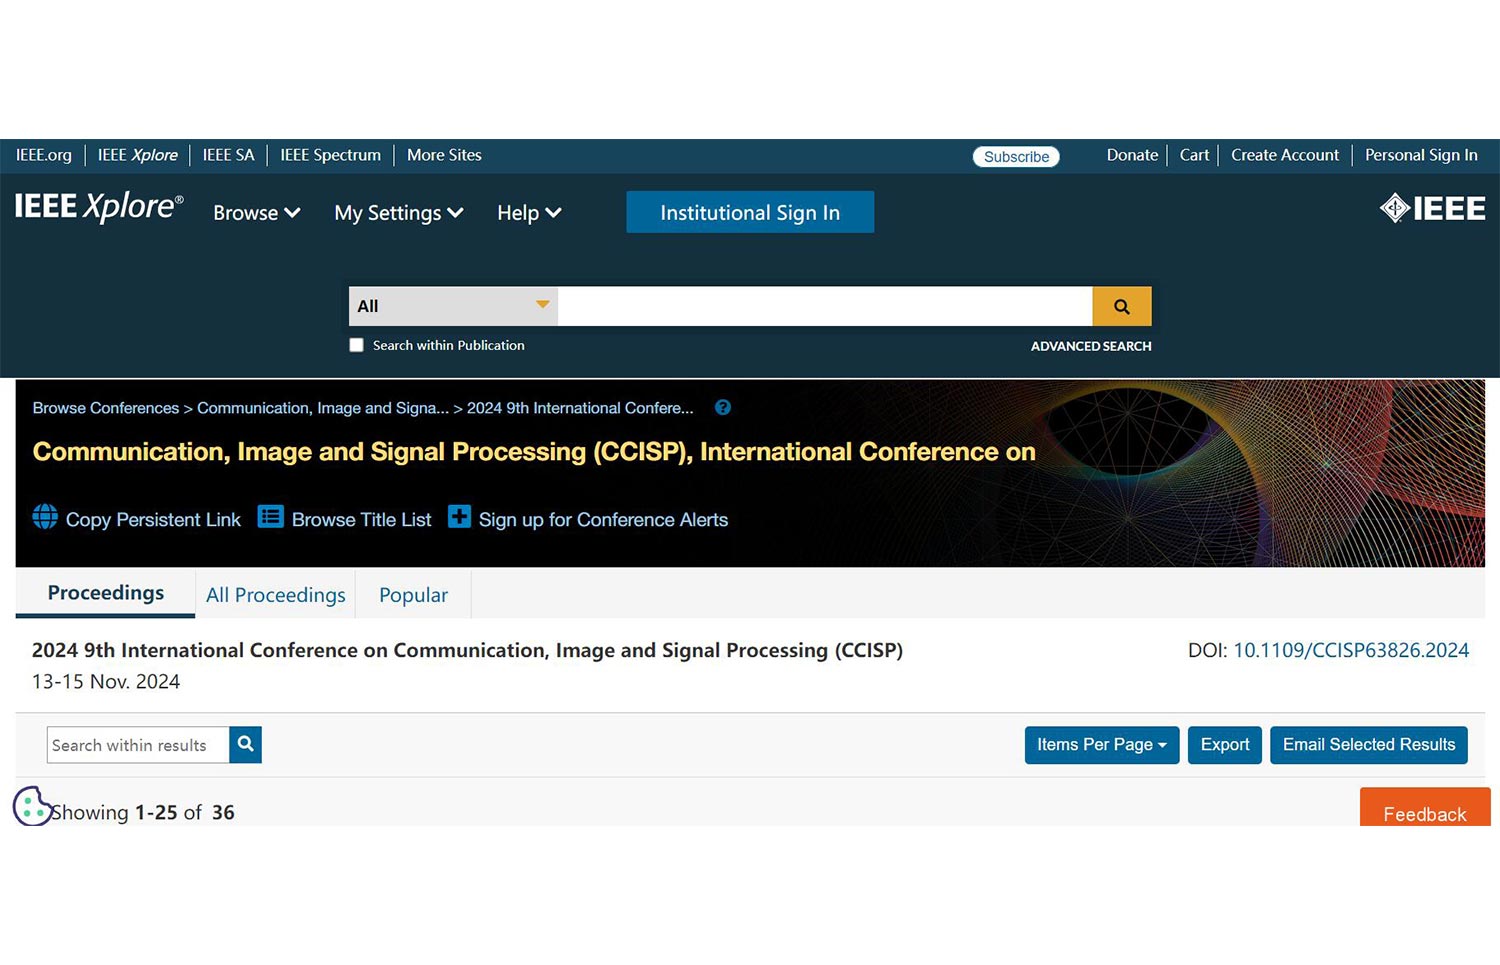Image resolution: width=1500 pixels, height=965 pixels.
Task: Click the globe Copy Persistent Link icon
Action: pyautogui.click(x=45, y=517)
